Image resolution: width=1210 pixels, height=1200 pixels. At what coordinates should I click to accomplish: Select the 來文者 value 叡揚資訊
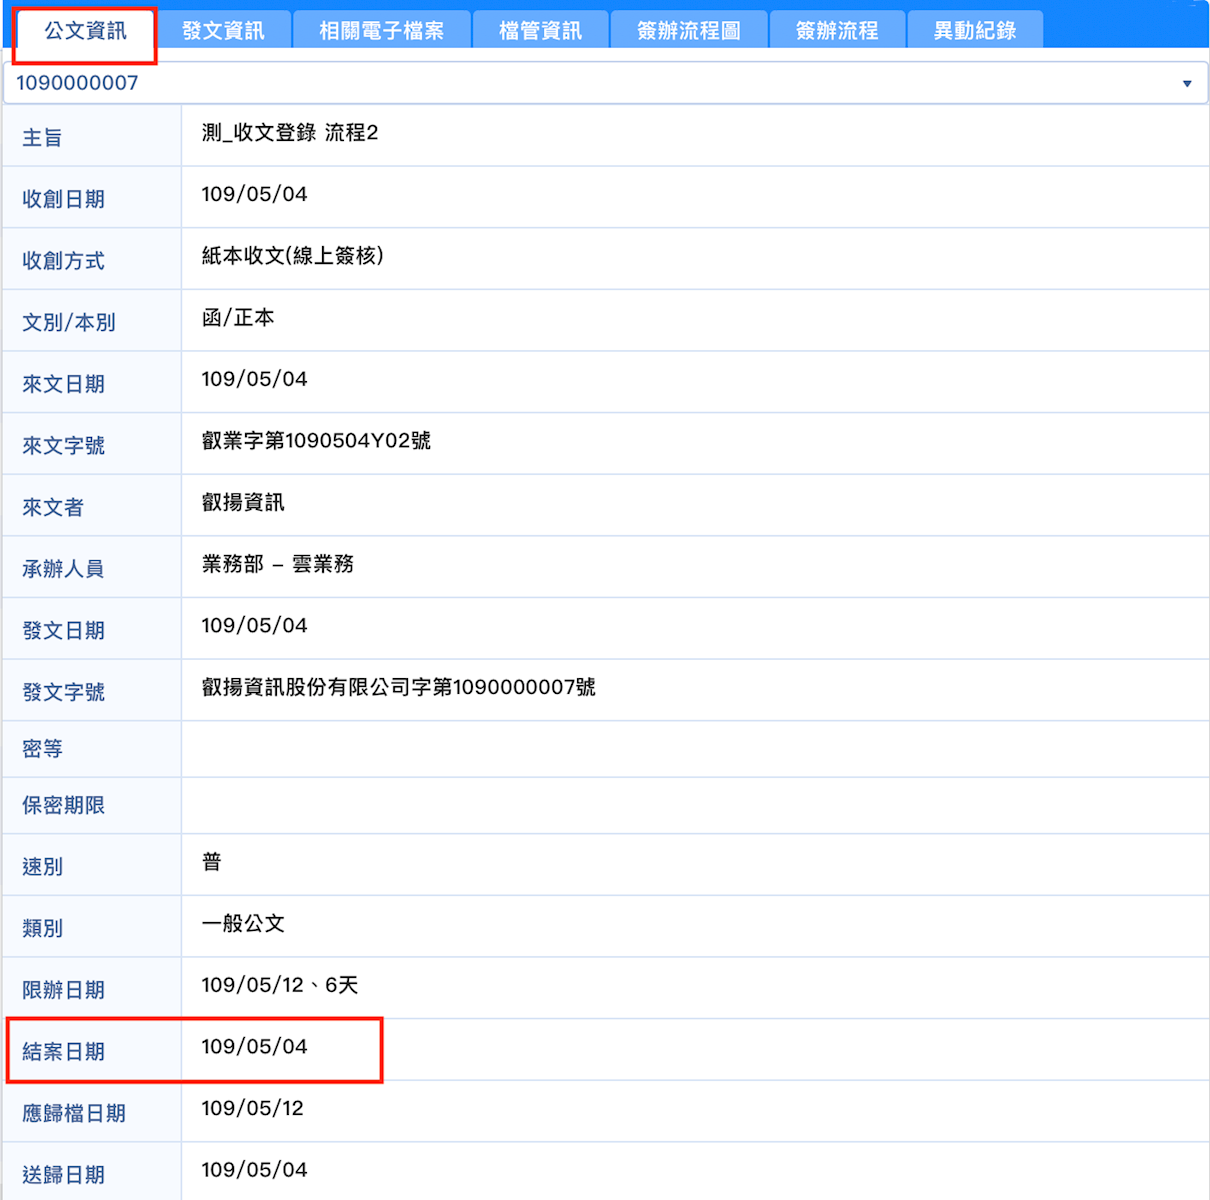pyautogui.click(x=243, y=502)
